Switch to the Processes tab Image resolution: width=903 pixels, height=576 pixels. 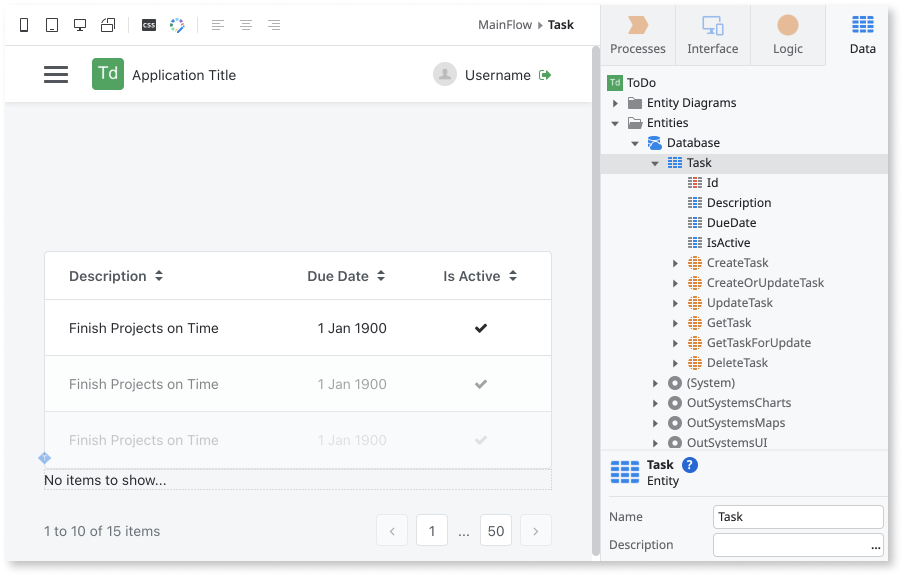(x=638, y=35)
